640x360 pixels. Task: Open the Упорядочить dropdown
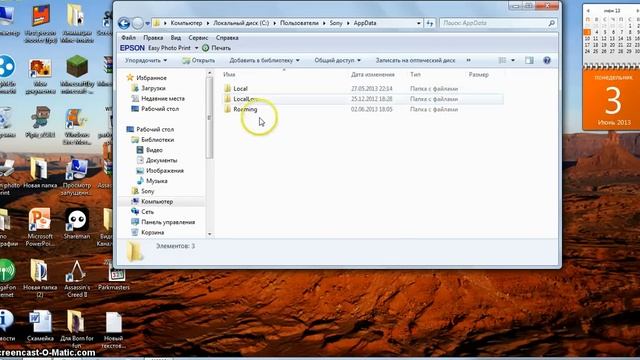[146, 60]
